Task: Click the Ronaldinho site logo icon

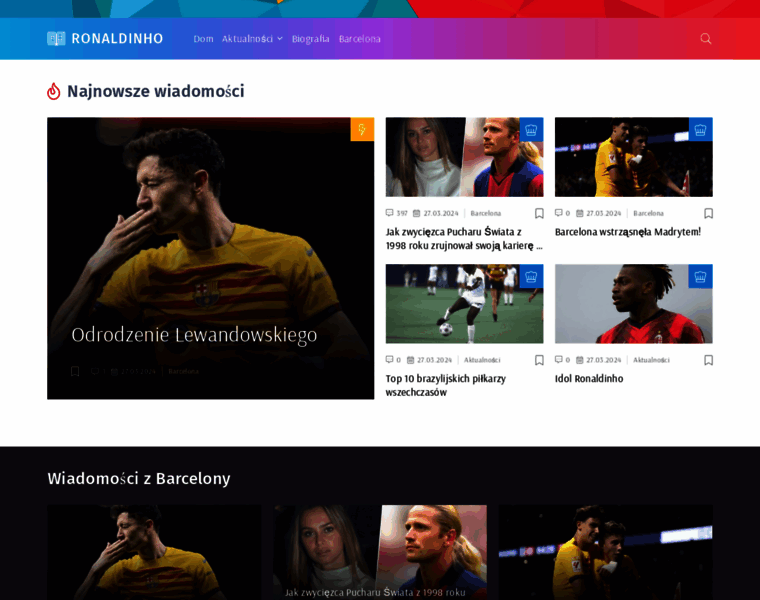Action: [56, 39]
